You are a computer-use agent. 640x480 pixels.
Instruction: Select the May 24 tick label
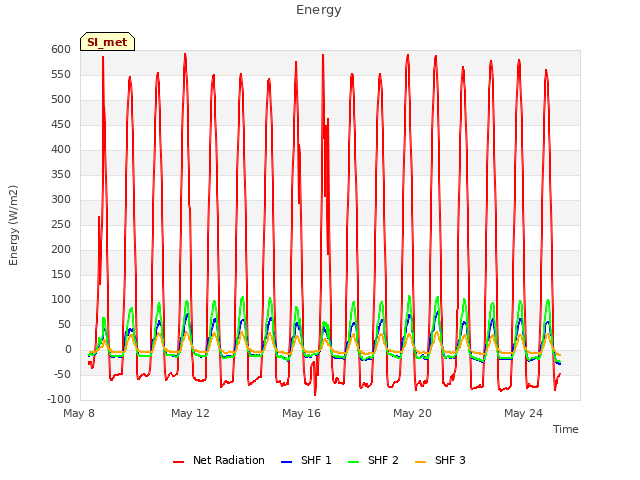click(x=523, y=413)
